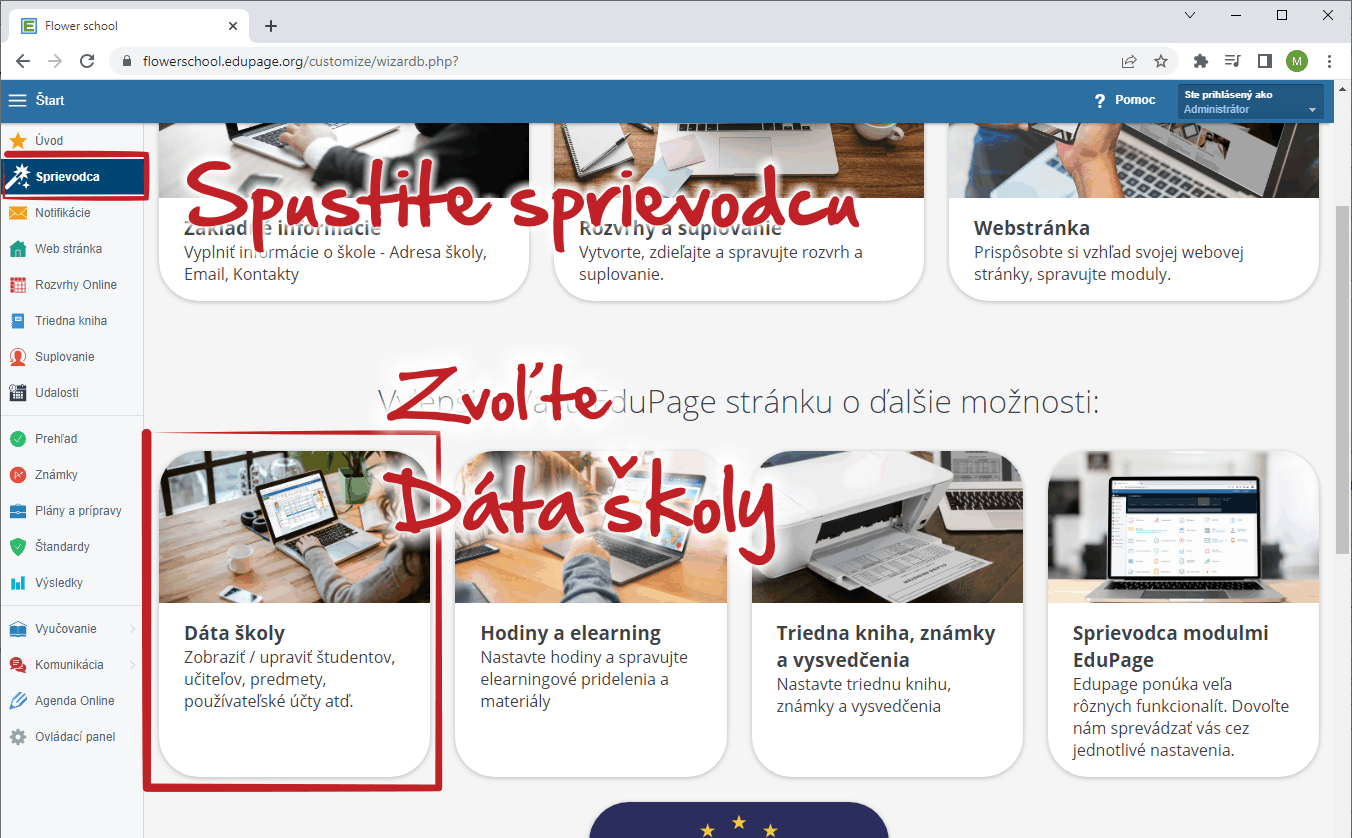This screenshot has width=1352, height=838.
Task: Click the Ovládací panel gear icon
Action: [x=18, y=737]
